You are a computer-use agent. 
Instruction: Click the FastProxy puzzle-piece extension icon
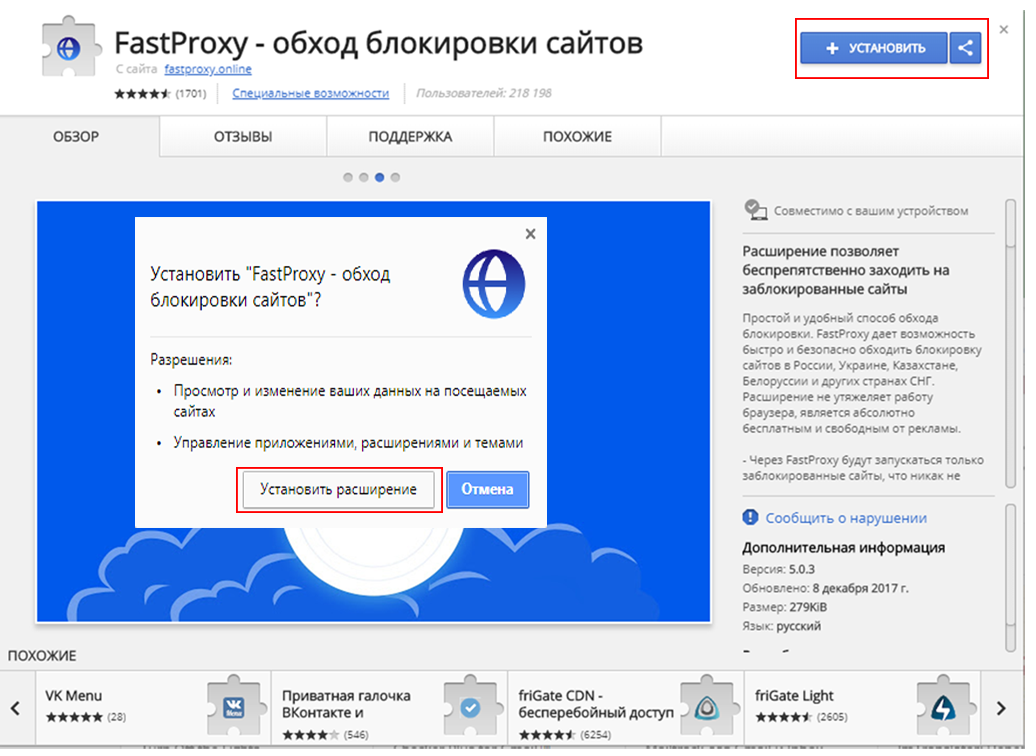[71, 47]
